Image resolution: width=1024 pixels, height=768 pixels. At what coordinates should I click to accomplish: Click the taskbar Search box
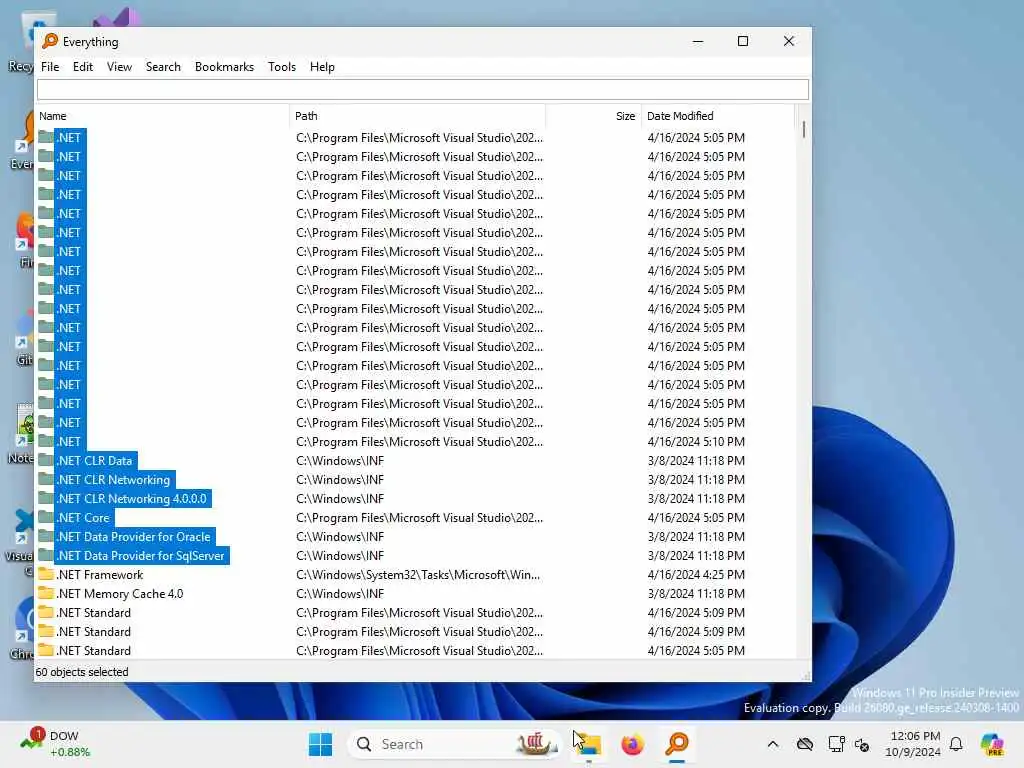(455, 744)
